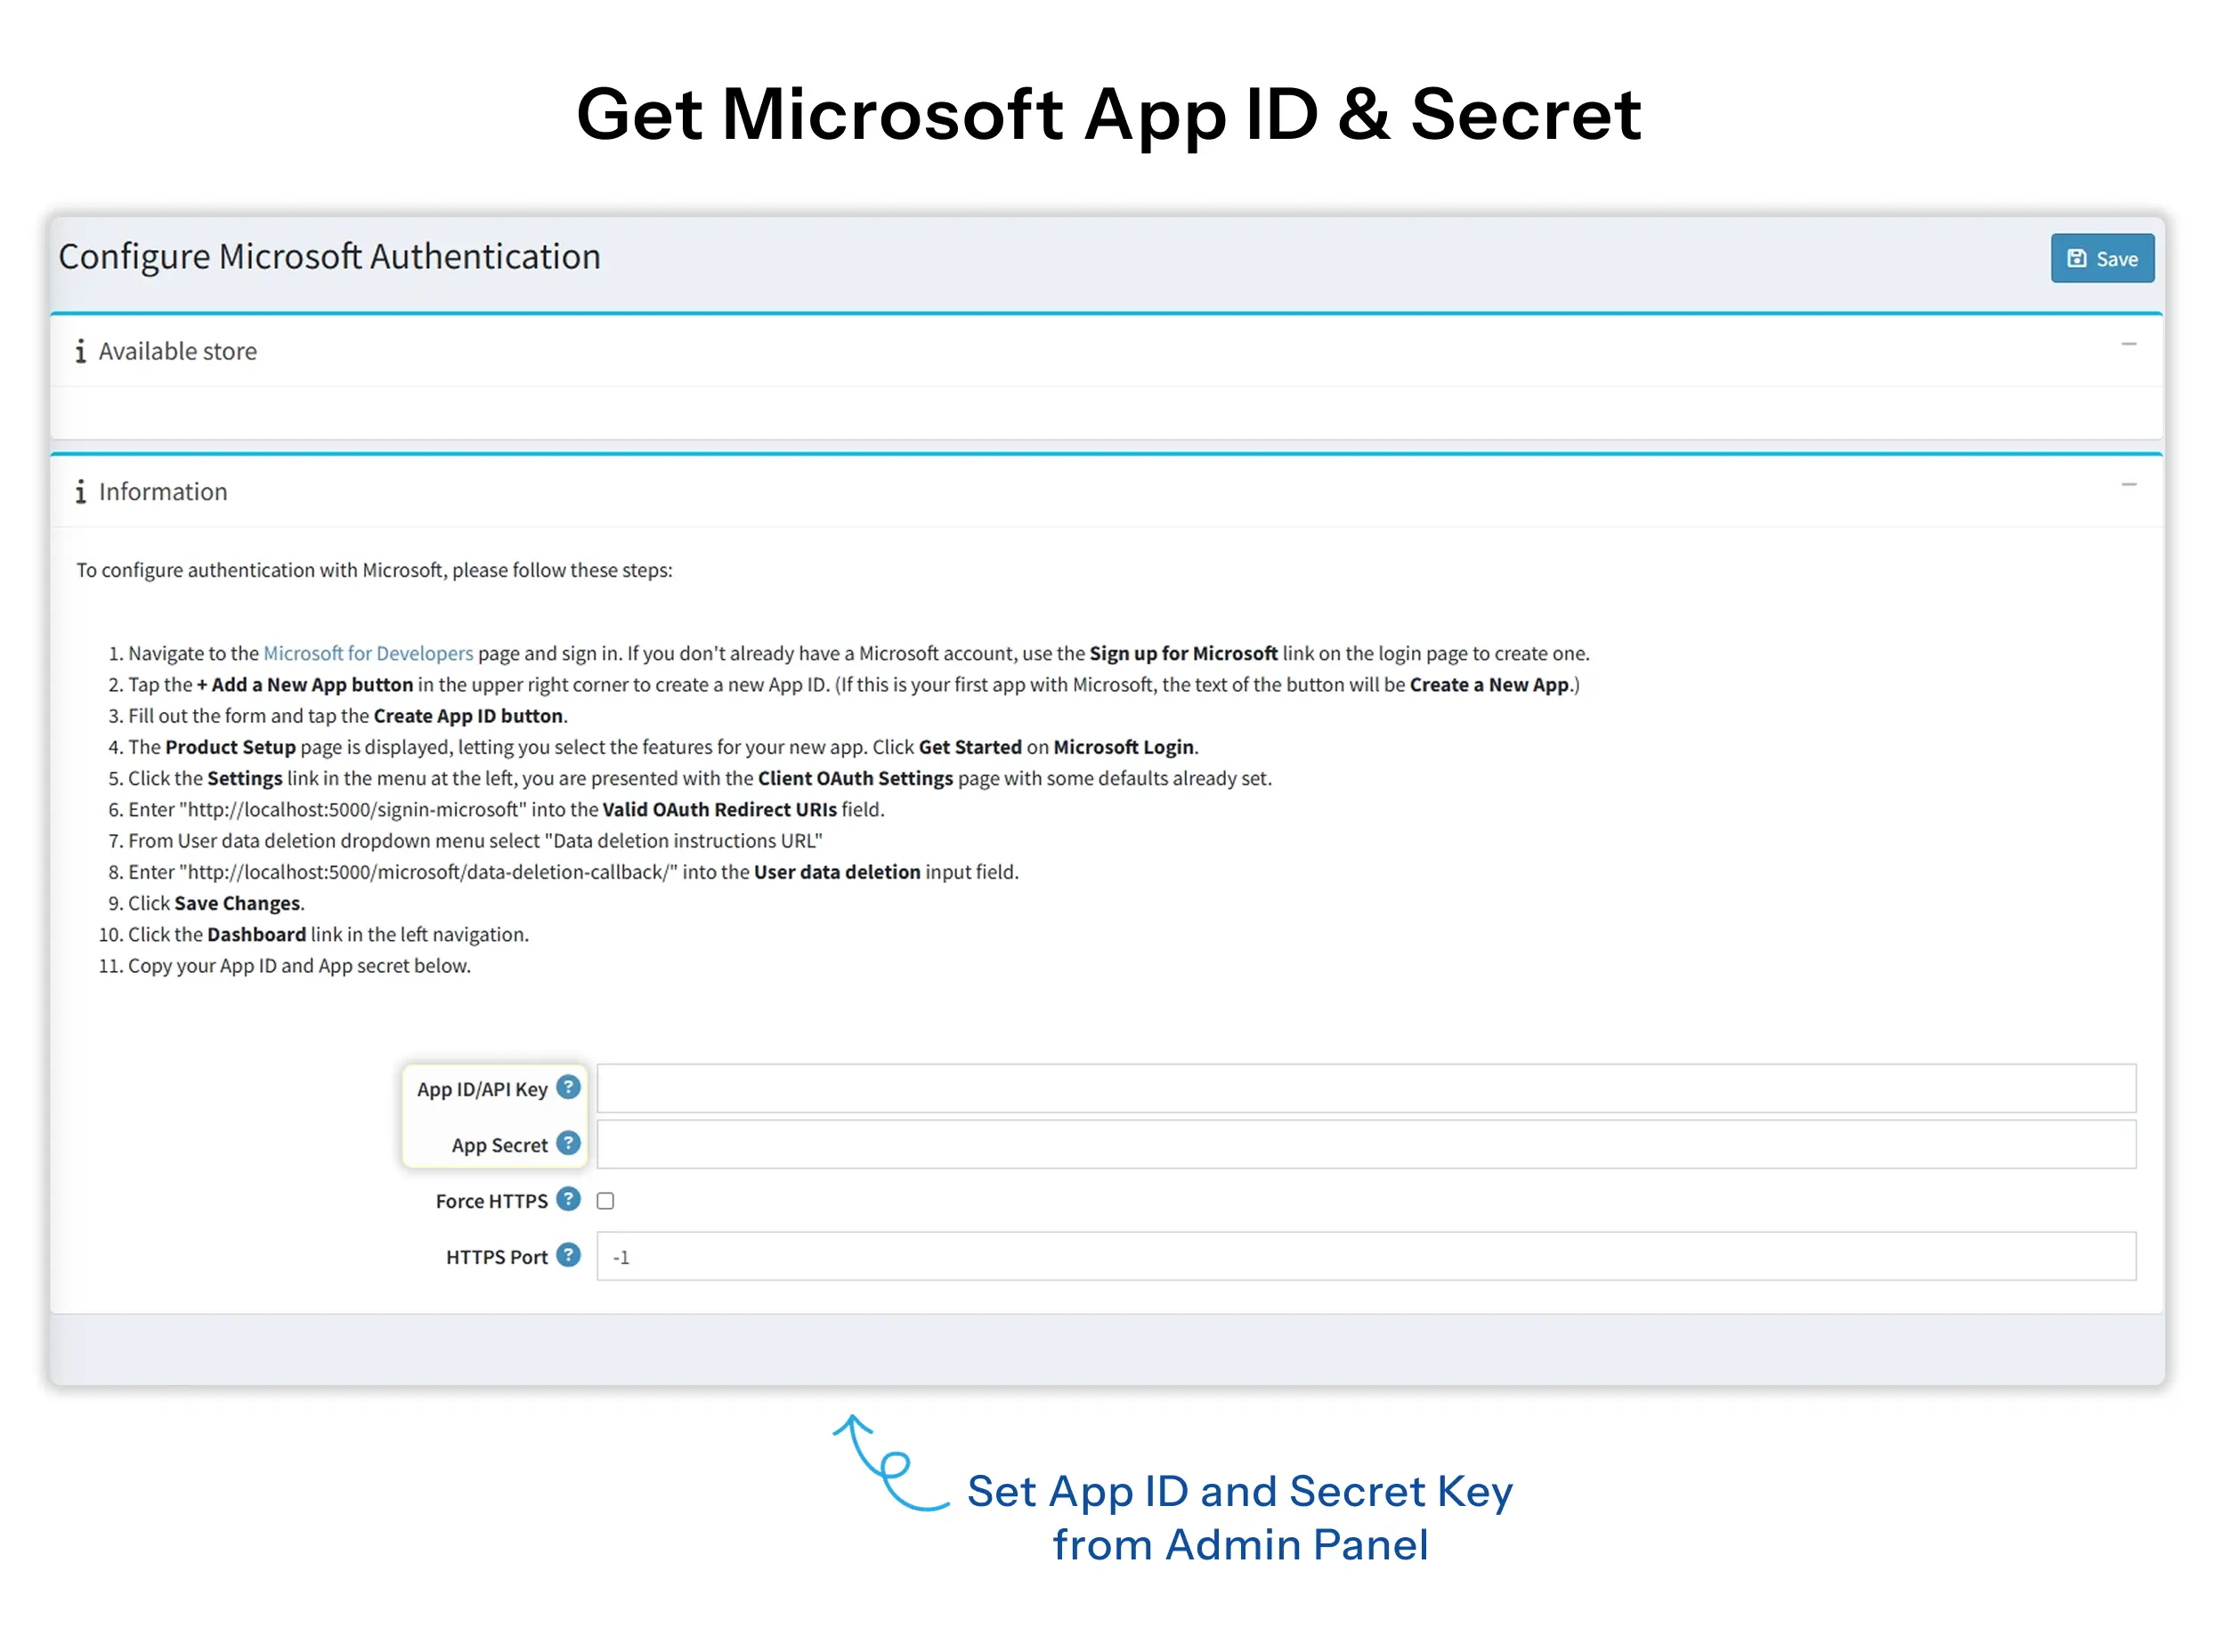The image size is (2215, 1652).
Task: Click the Configure Microsoft Authentication heading
Action: (329, 257)
